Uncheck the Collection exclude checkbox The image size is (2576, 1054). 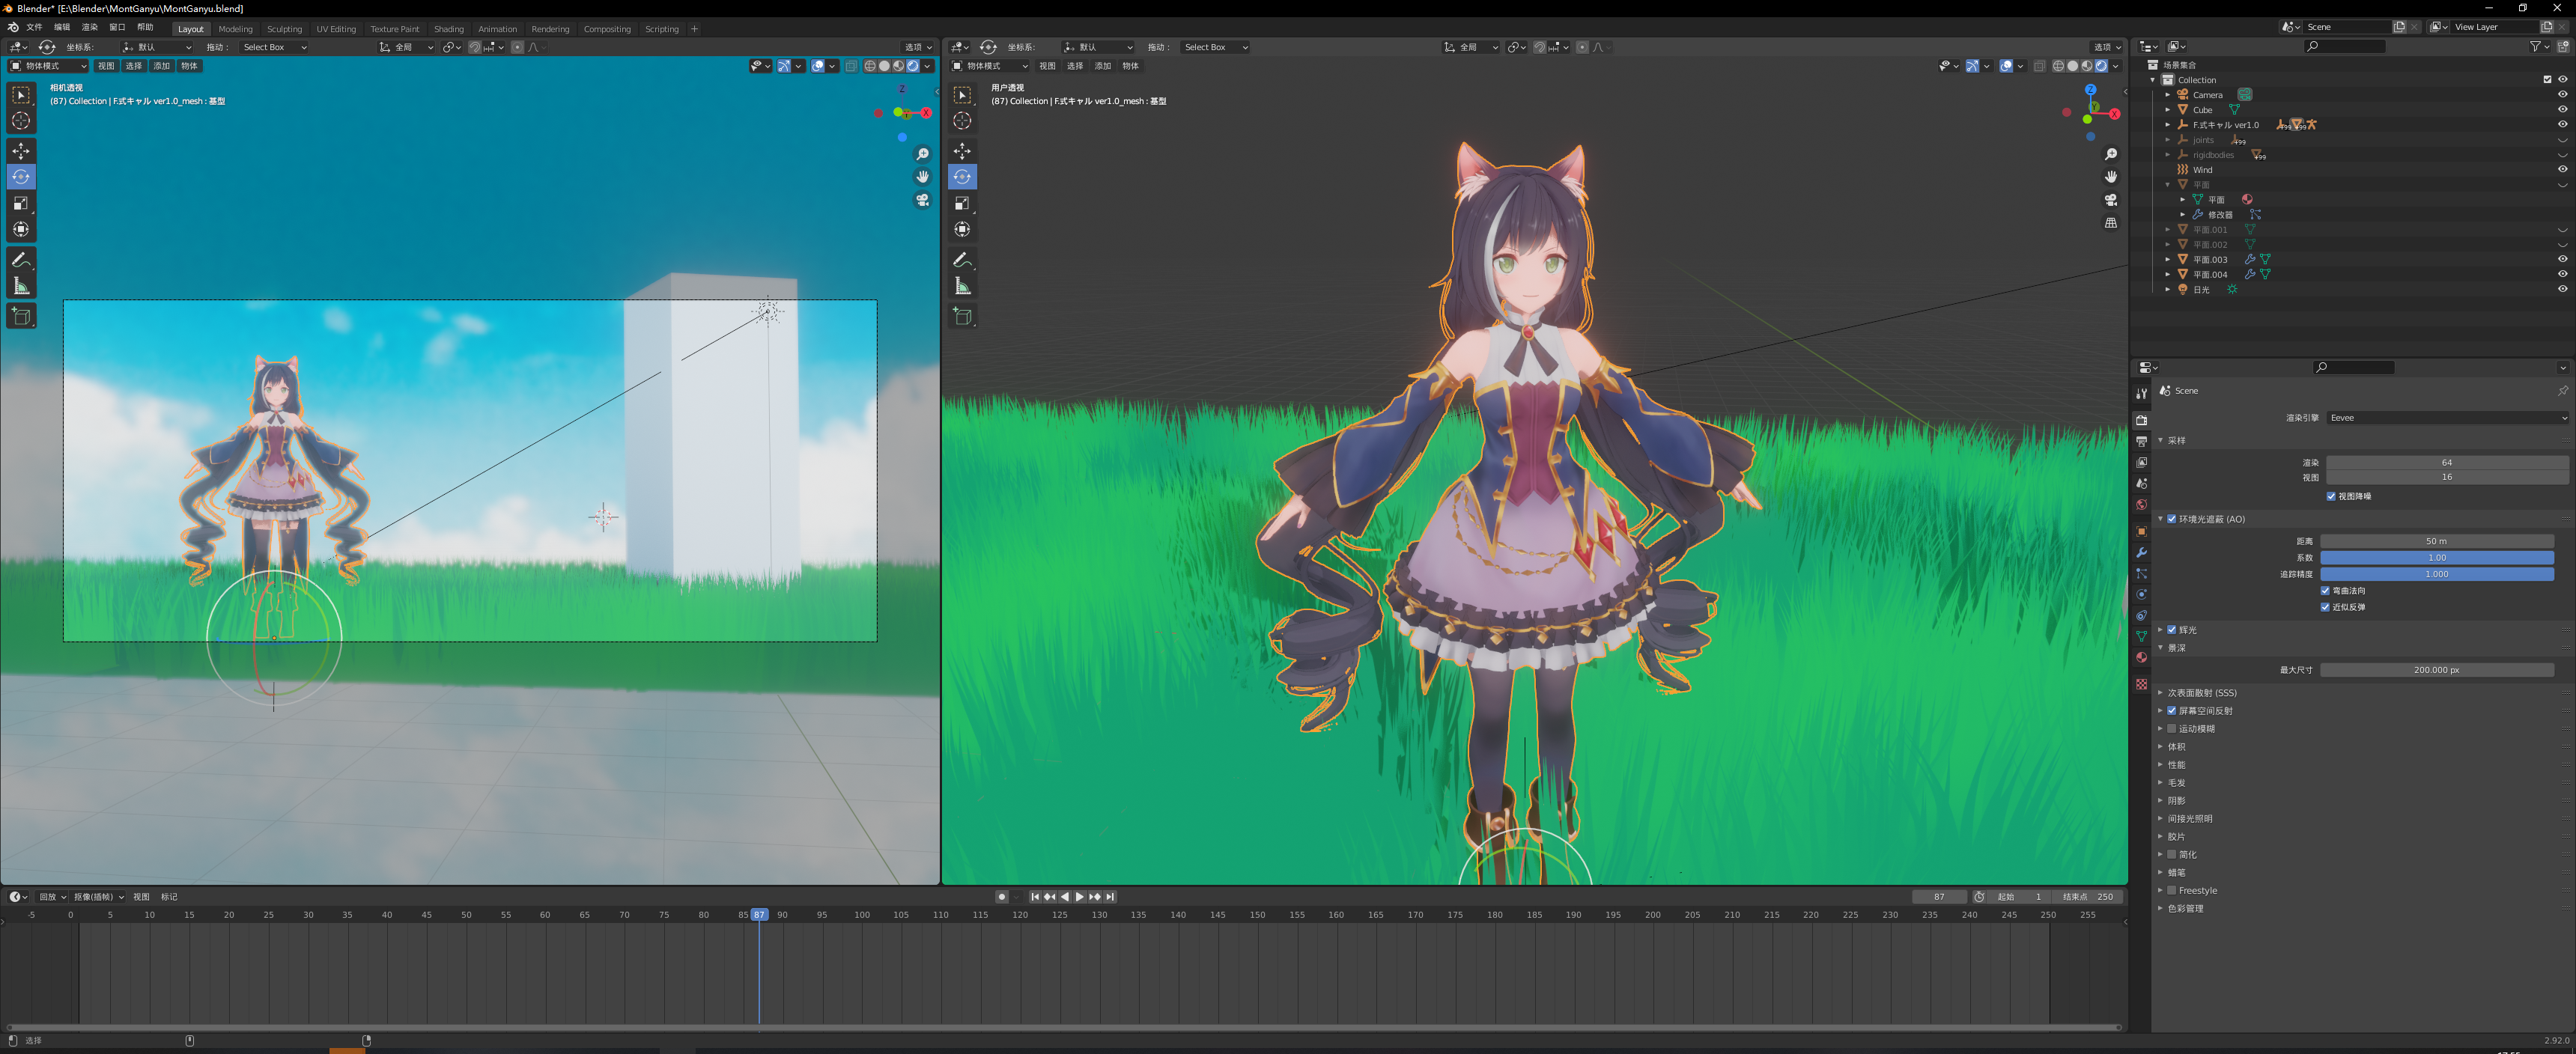click(2547, 80)
